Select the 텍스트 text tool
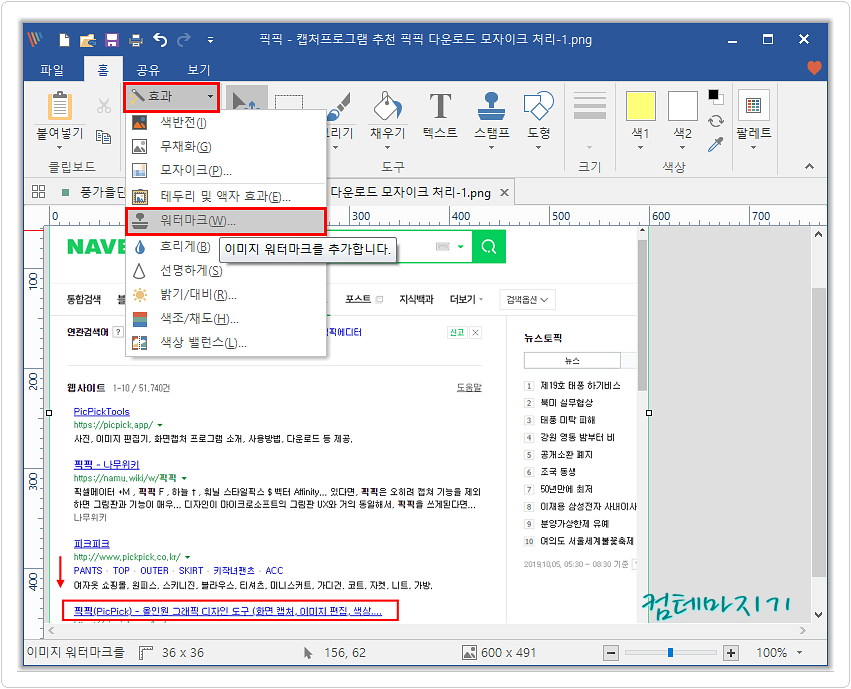The width and height of the screenshot is (851, 689). (x=440, y=113)
